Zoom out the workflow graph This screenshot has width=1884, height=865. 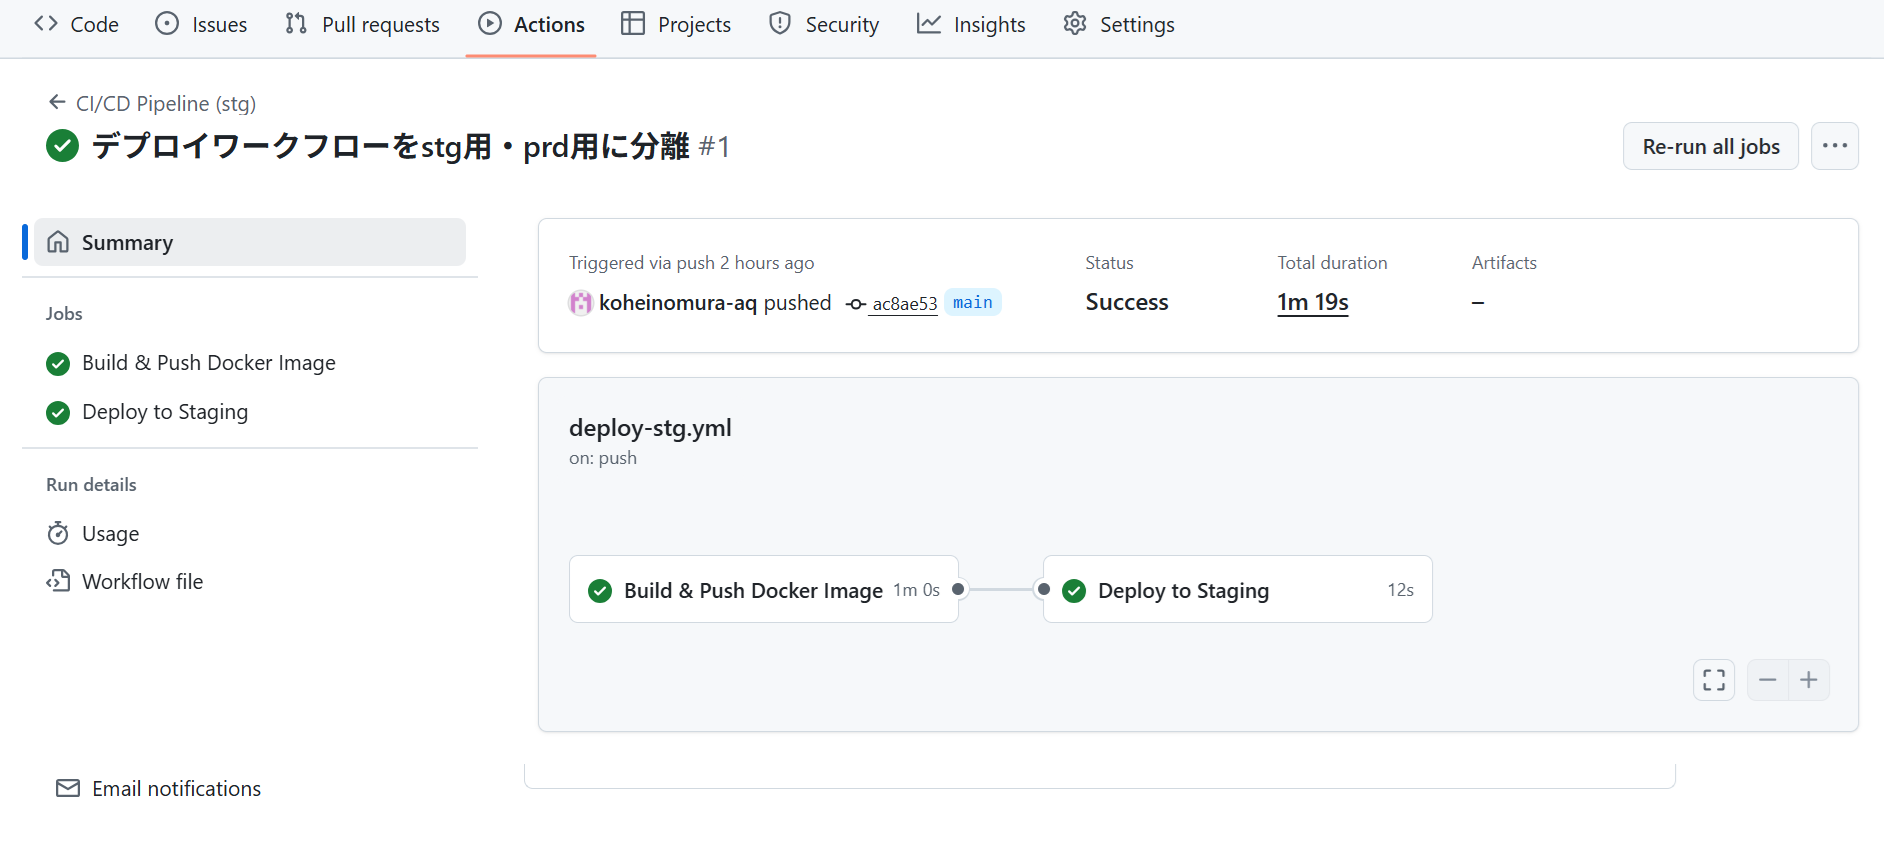click(x=1768, y=680)
